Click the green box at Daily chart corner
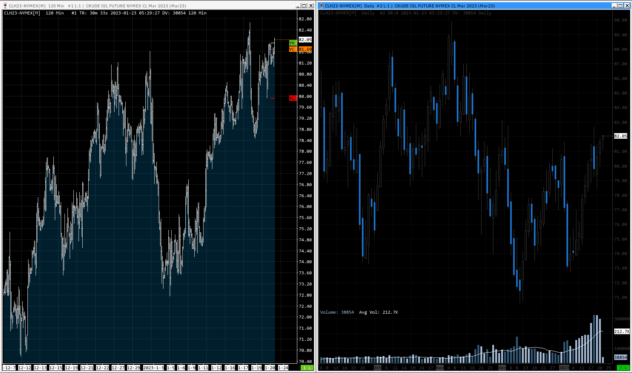This screenshot has height=373, width=632. 624,368
